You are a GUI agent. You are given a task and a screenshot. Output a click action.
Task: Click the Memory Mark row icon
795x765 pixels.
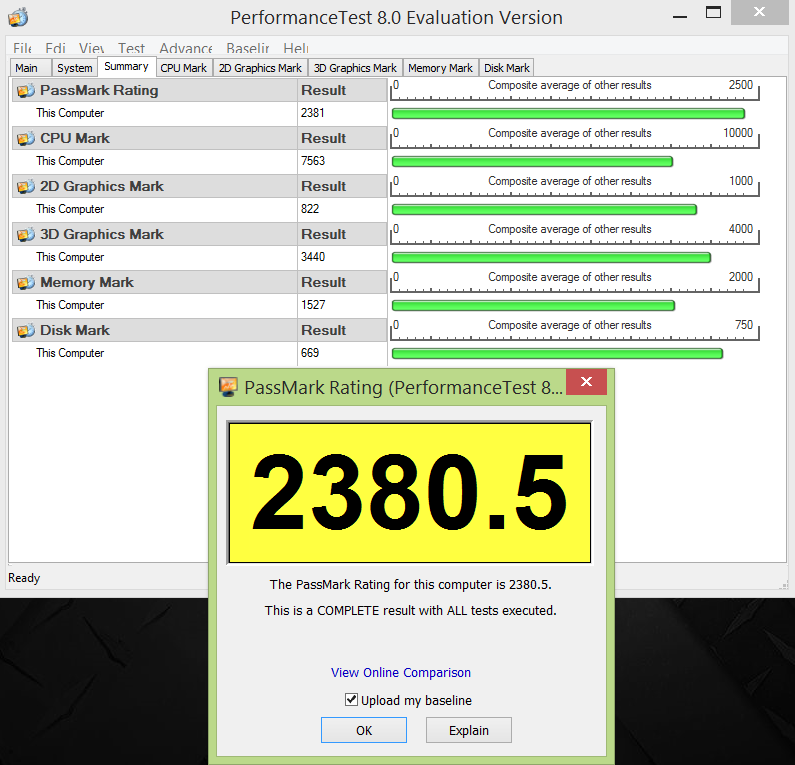(26, 282)
